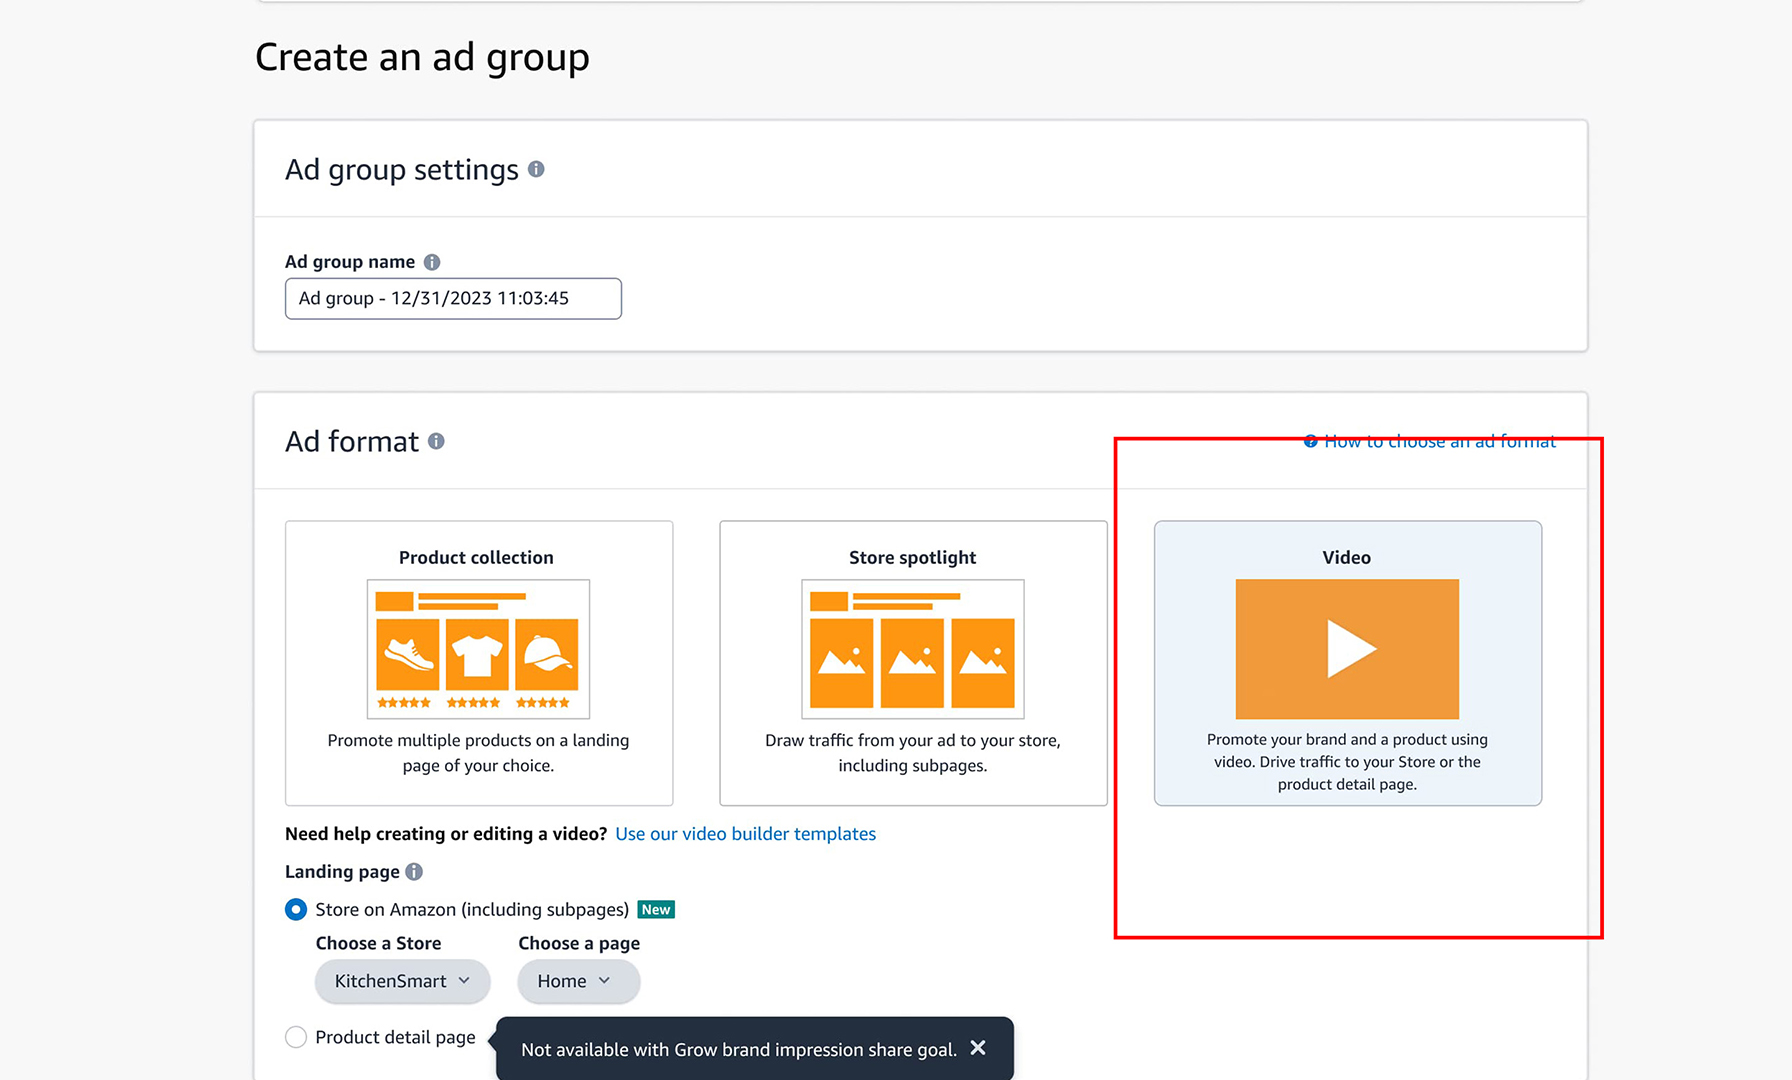Choose the Video format title
The height and width of the screenshot is (1080, 1792).
click(1346, 558)
